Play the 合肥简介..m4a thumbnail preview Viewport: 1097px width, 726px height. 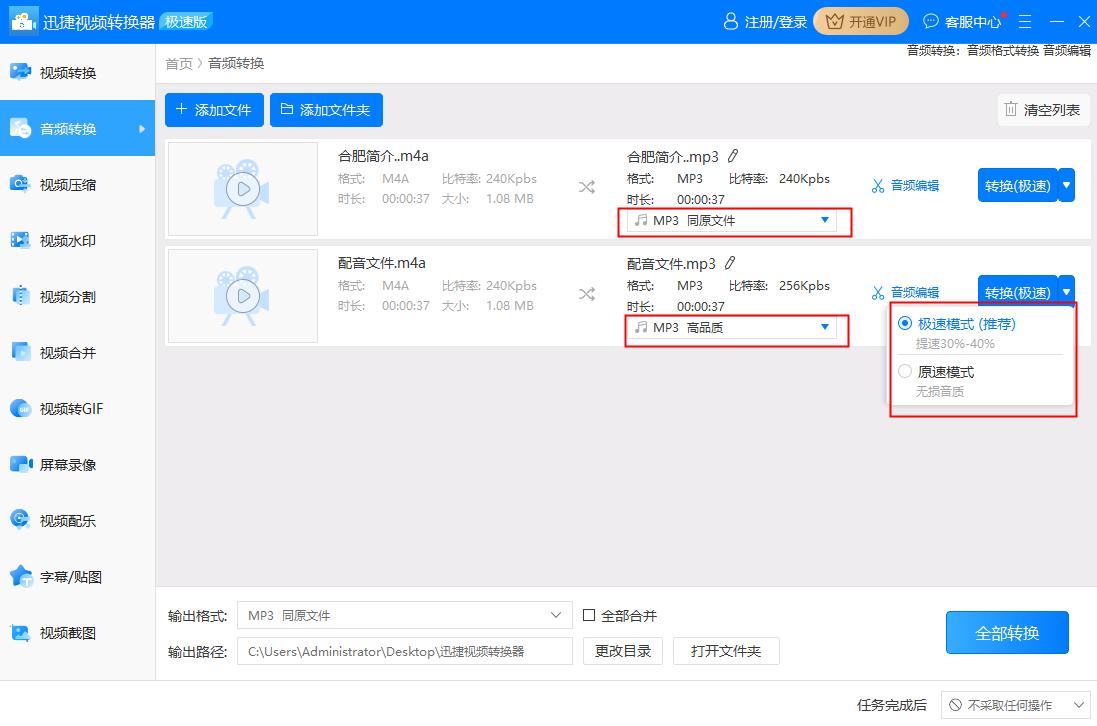point(242,188)
